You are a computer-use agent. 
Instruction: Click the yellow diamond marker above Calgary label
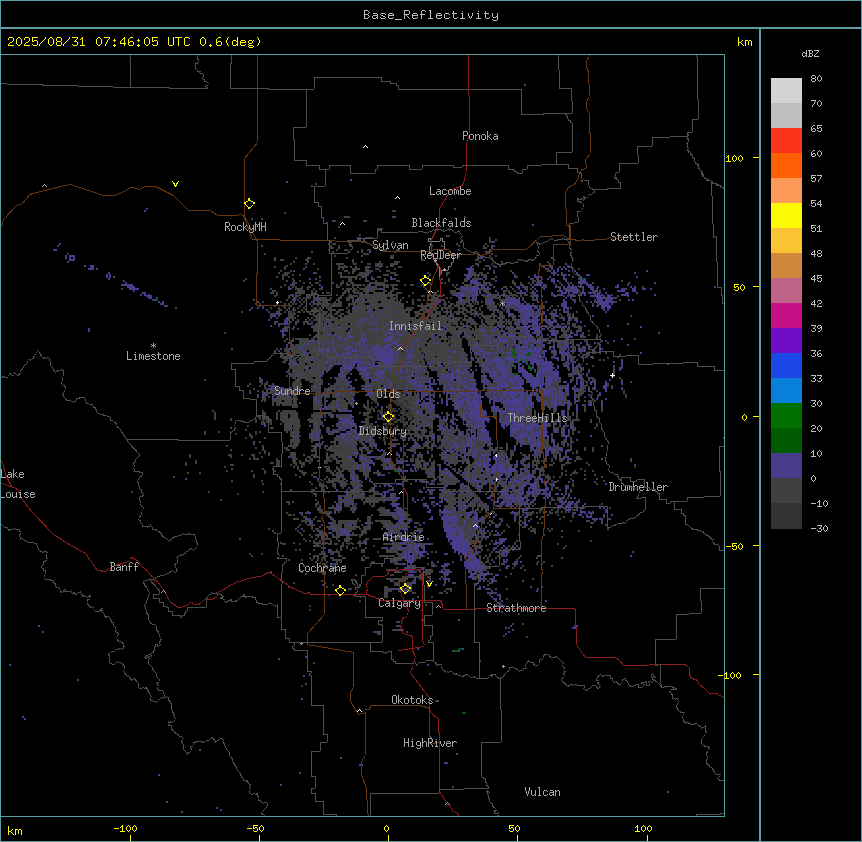point(405,589)
